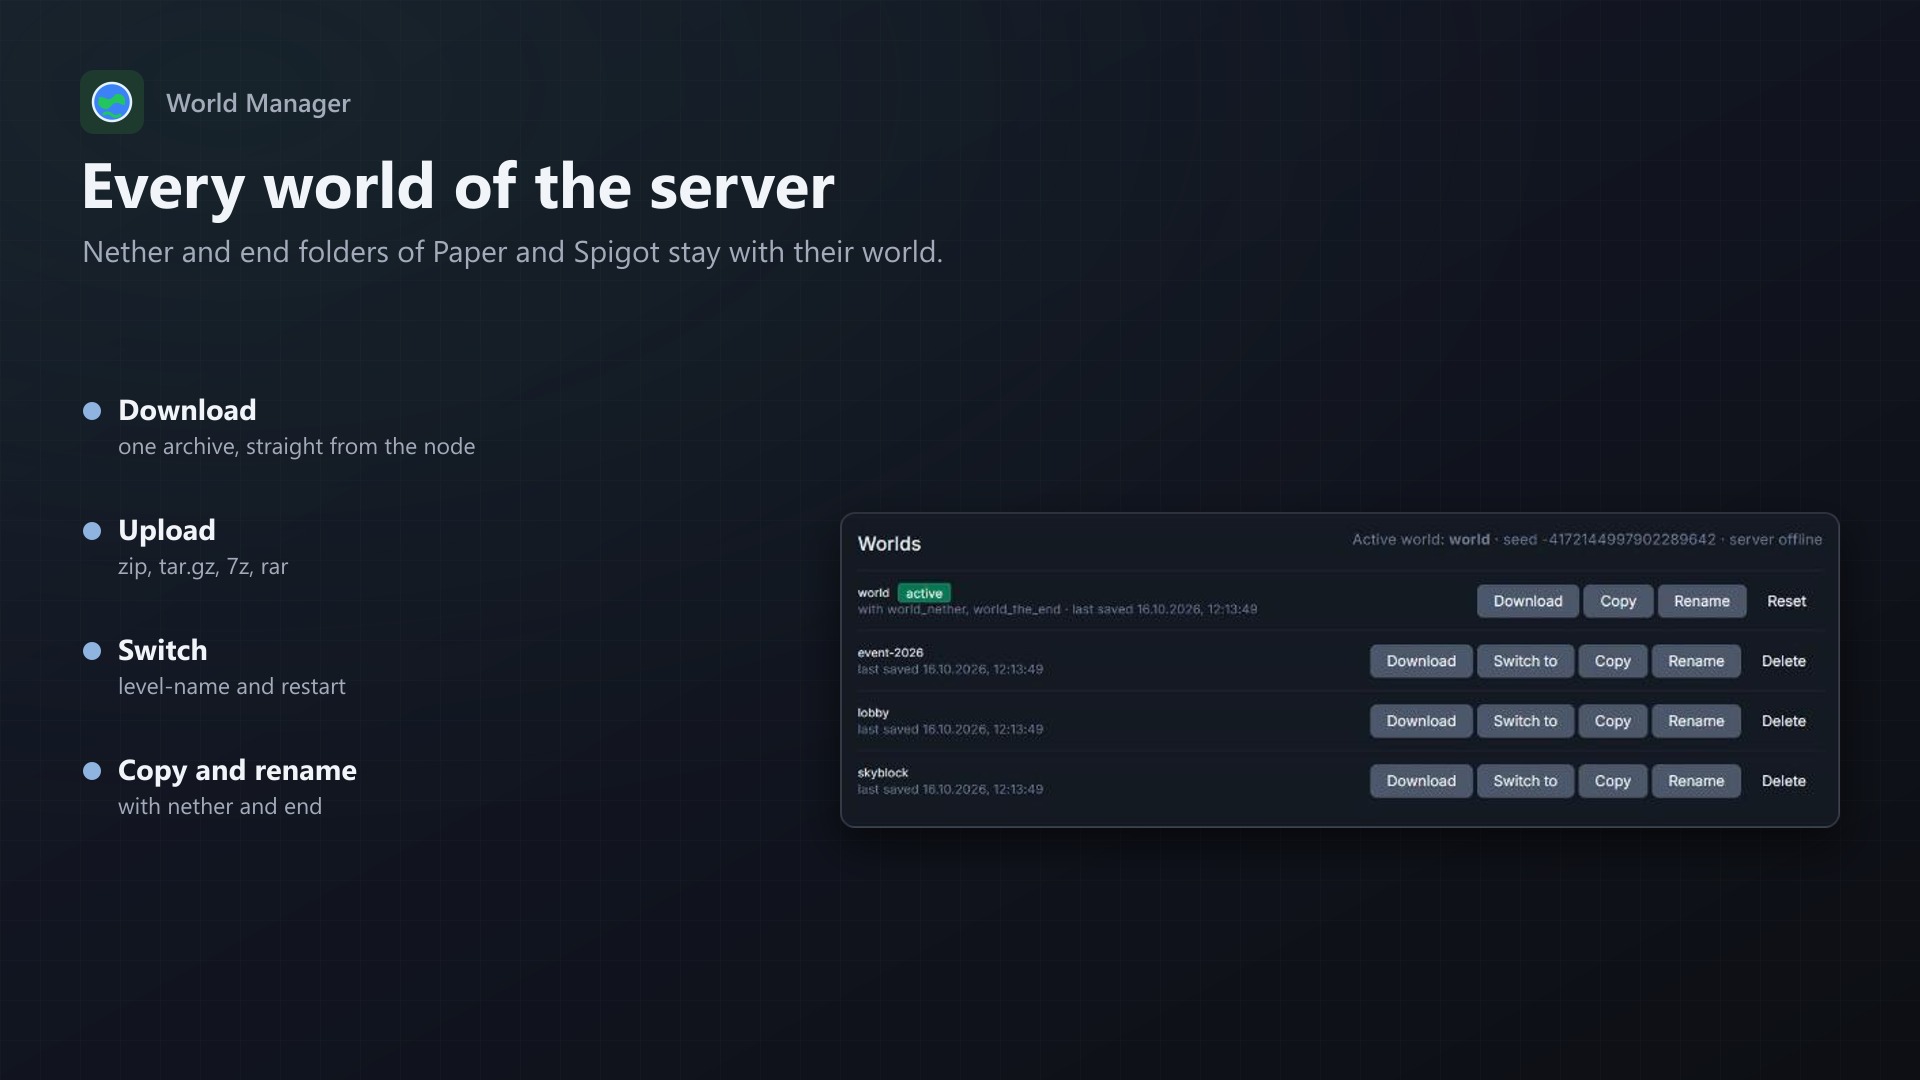The width and height of the screenshot is (1920, 1080).
Task: Click the 'Active world: world' status text
Action: pos(1421,539)
